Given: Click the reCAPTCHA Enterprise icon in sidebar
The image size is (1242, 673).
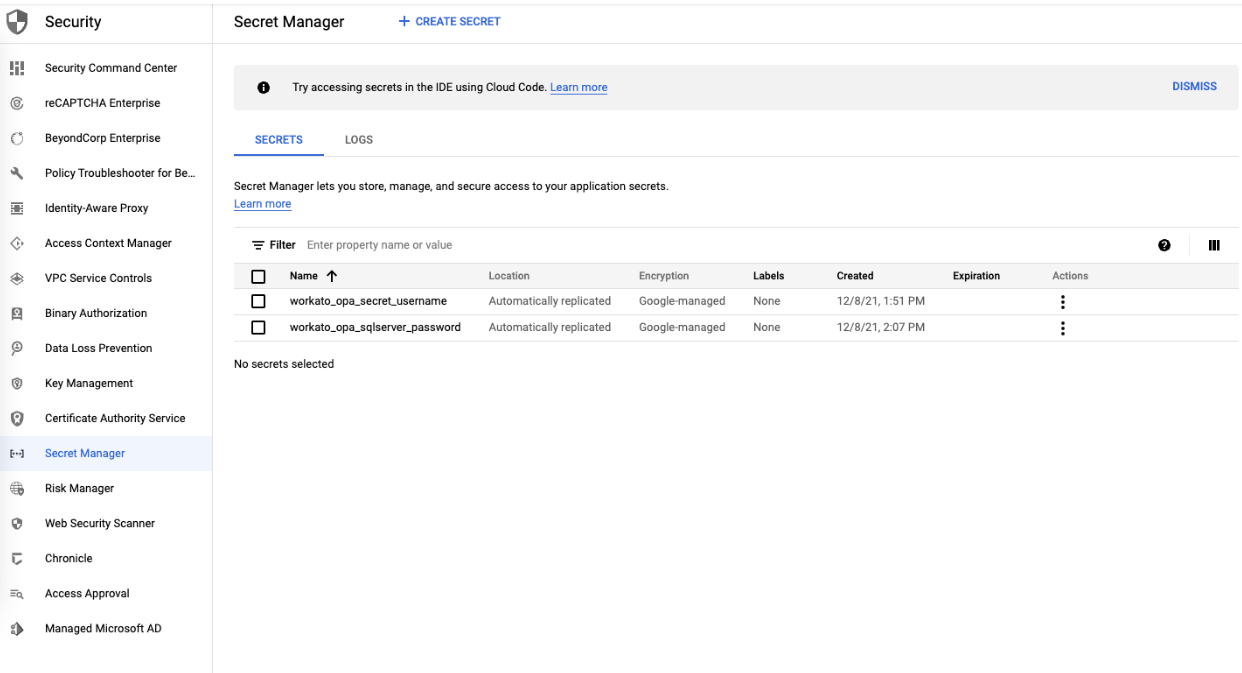Looking at the screenshot, I should point(16,103).
